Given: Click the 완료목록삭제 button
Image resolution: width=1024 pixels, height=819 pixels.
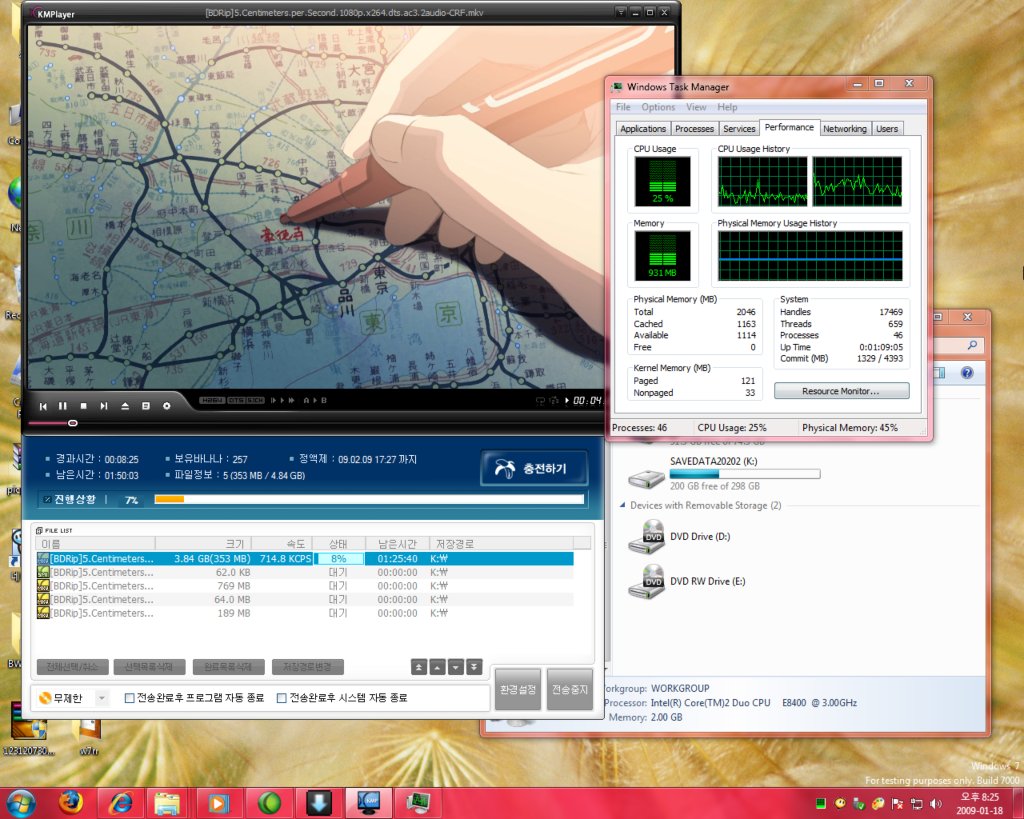Looking at the screenshot, I should point(229,667).
